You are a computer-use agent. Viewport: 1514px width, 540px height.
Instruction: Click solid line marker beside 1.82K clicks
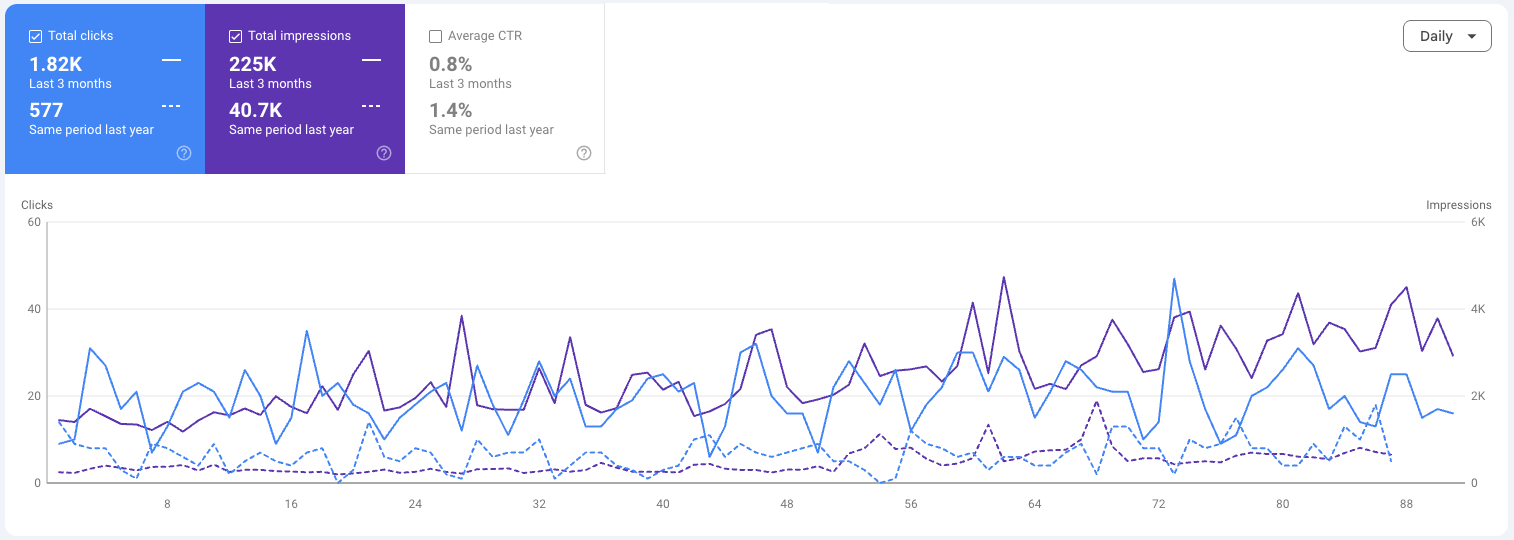[171, 60]
